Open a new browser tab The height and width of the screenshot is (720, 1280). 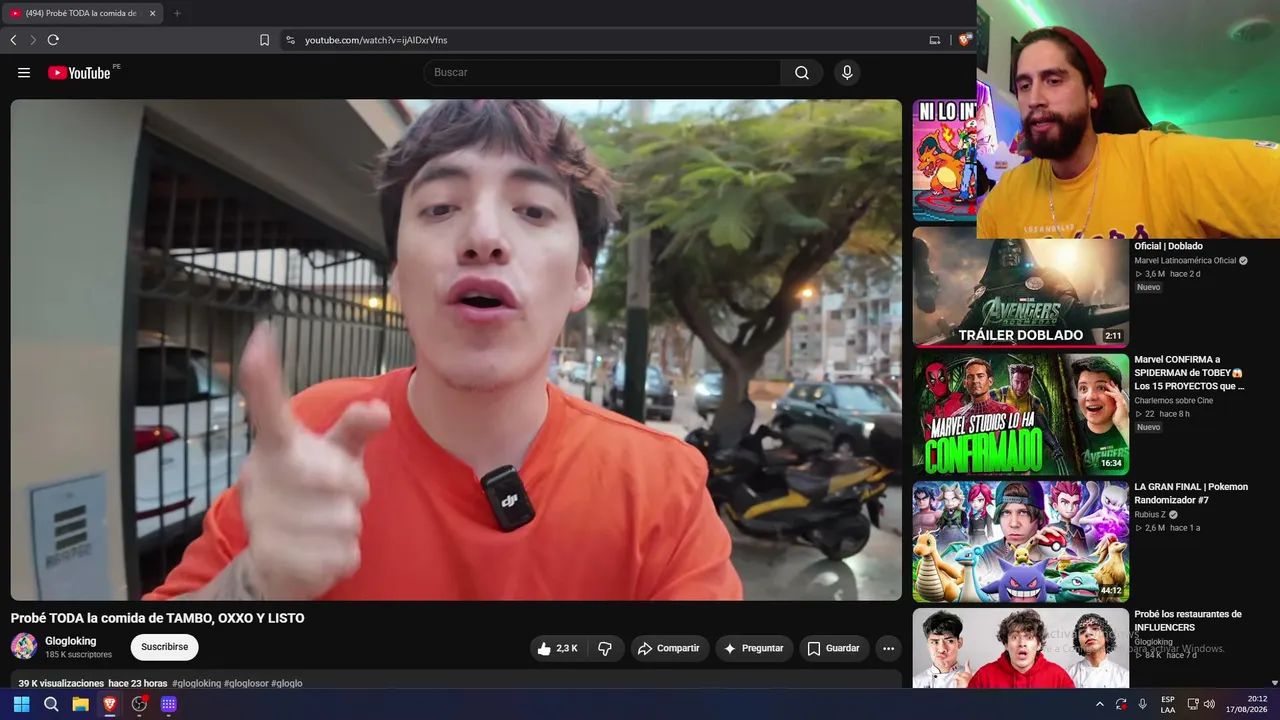click(x=177, y=13)
